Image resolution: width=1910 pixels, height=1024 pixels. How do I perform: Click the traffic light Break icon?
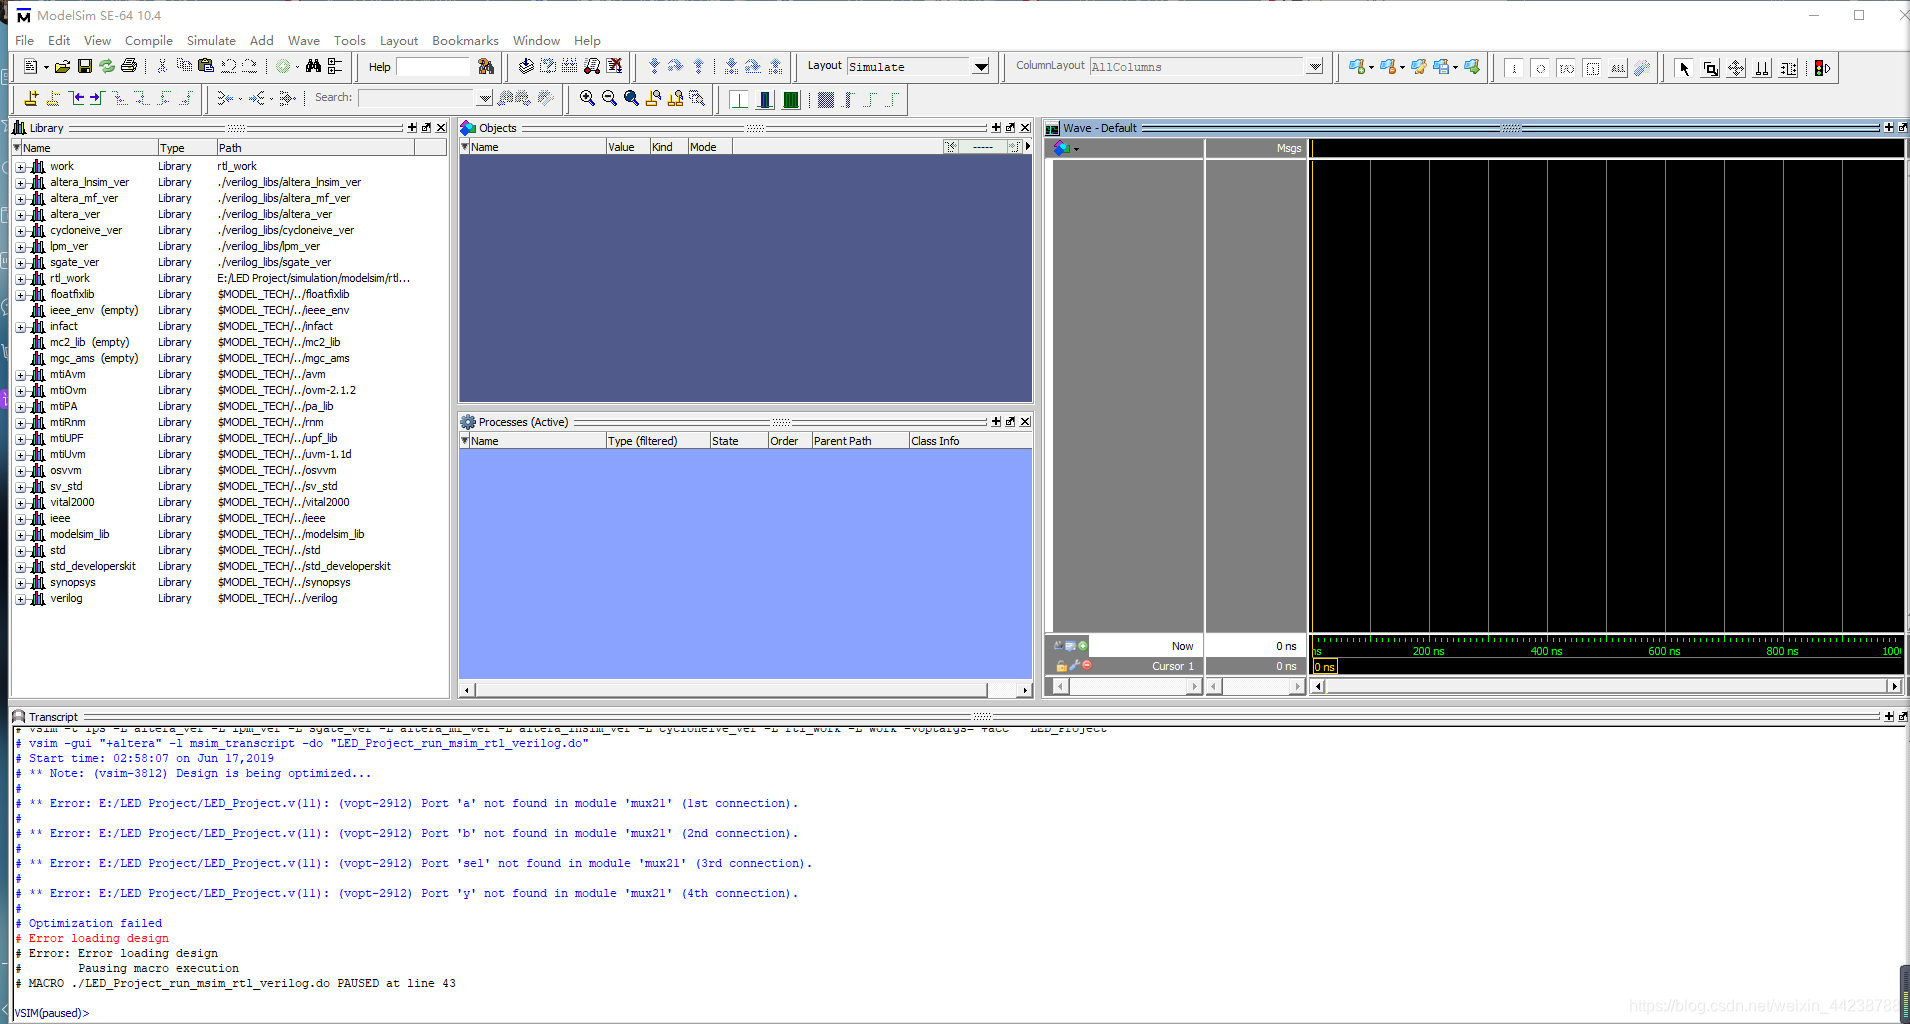1822,68
